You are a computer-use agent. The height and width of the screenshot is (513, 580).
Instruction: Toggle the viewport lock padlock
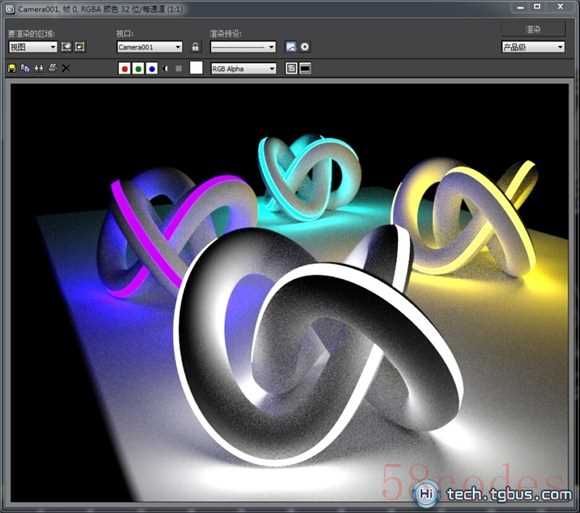pyautogui.click(x=195, y=47)
